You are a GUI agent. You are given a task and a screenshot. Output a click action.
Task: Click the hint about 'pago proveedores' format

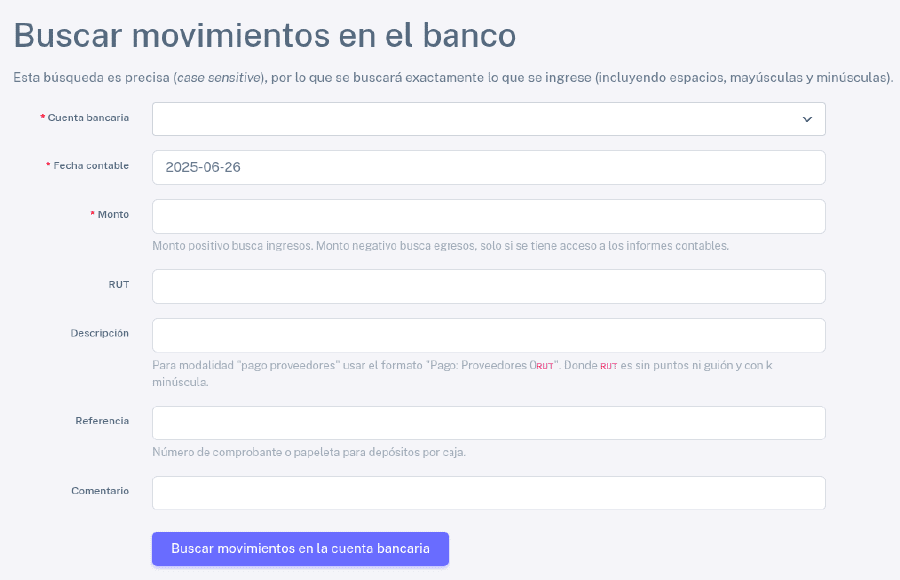pos(462,373)
